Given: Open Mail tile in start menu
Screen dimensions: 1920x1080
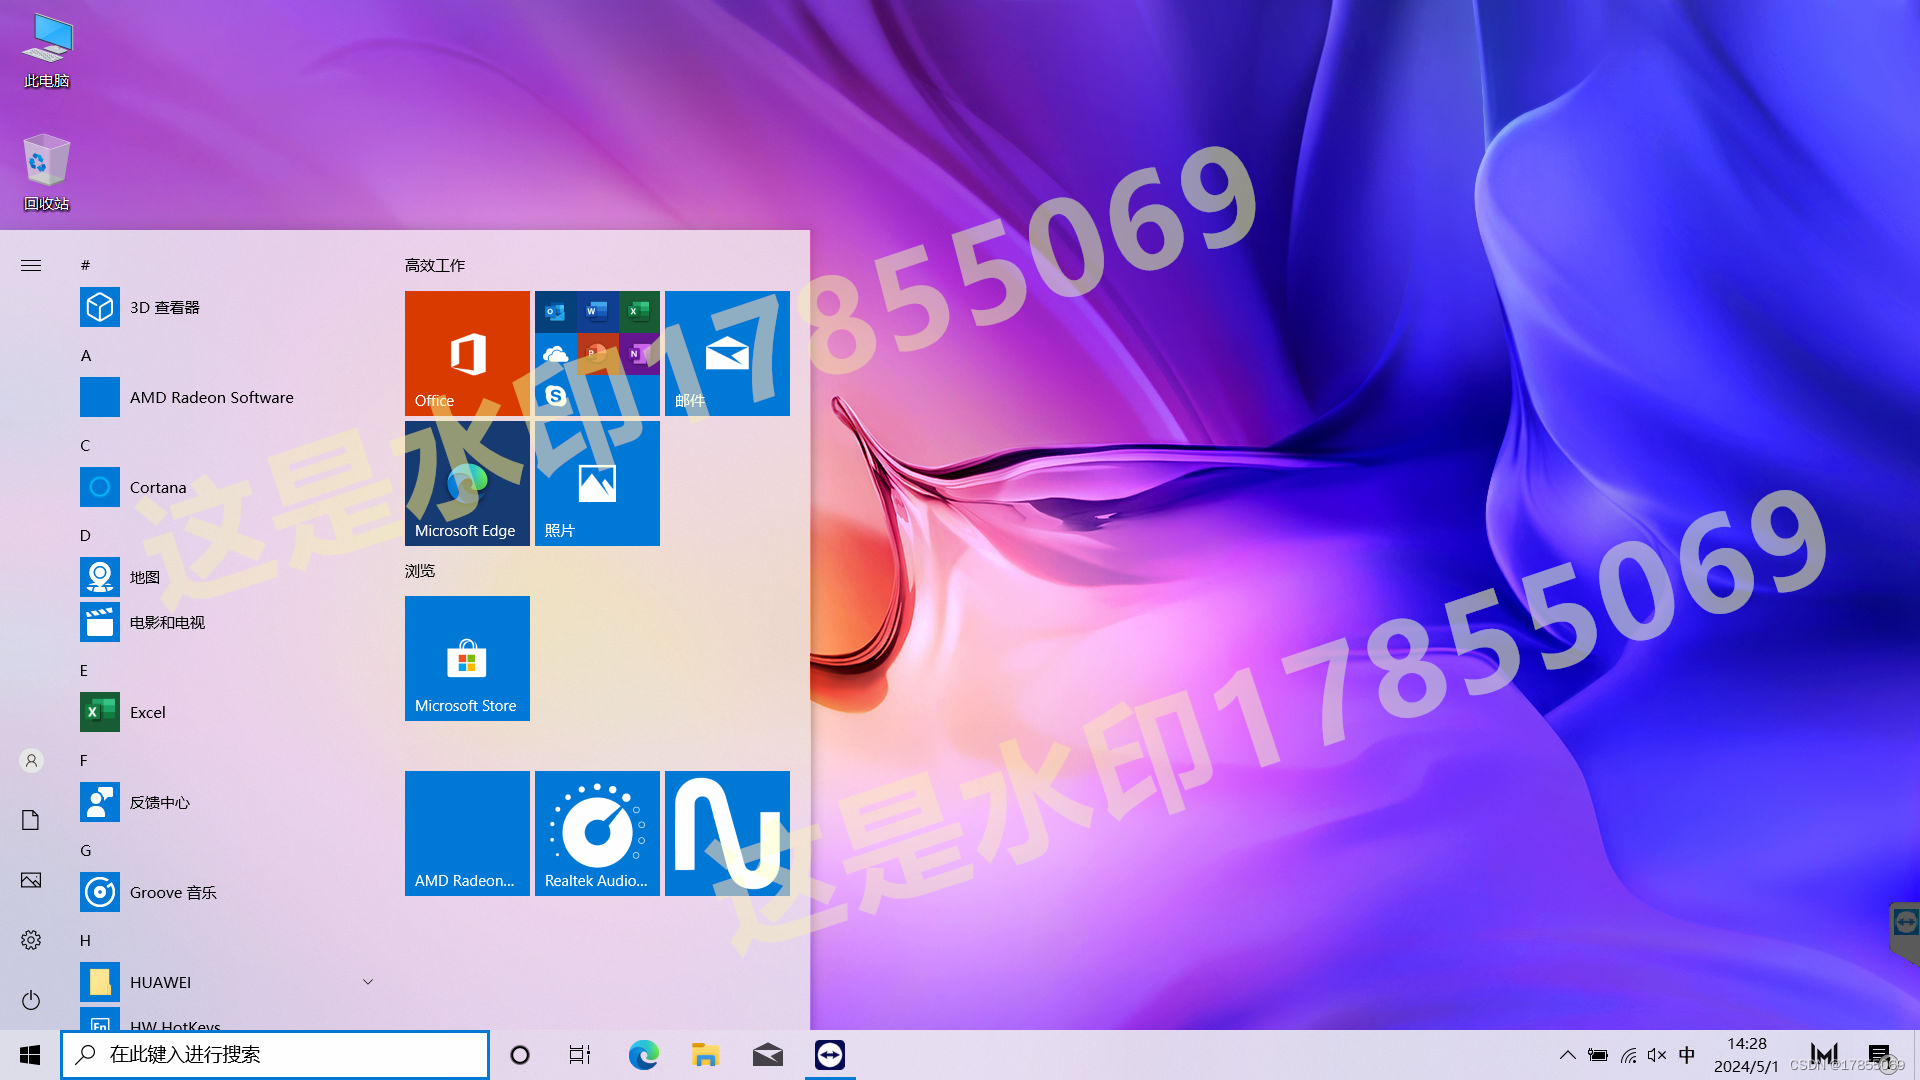Looking at the screenshot, I should pyautogui.click(x=727, y=353).
